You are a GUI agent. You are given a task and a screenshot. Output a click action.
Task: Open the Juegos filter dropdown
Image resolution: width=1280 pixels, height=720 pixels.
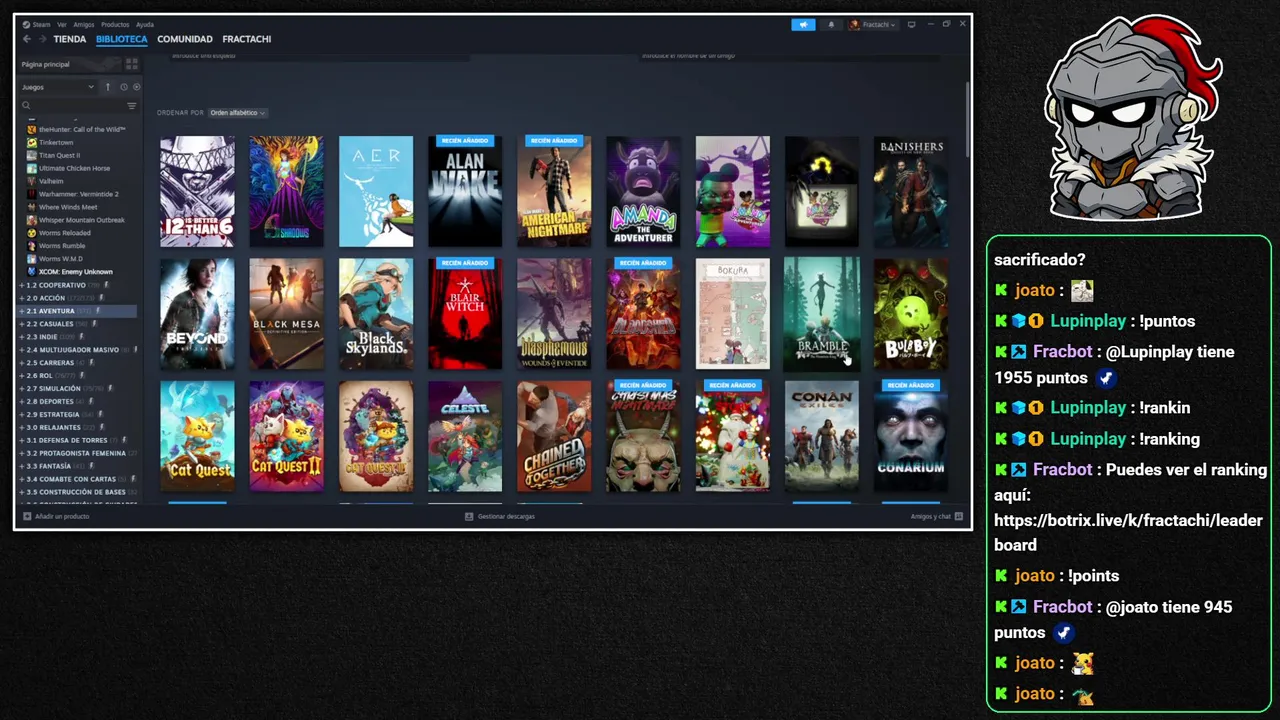pos(58,87)
